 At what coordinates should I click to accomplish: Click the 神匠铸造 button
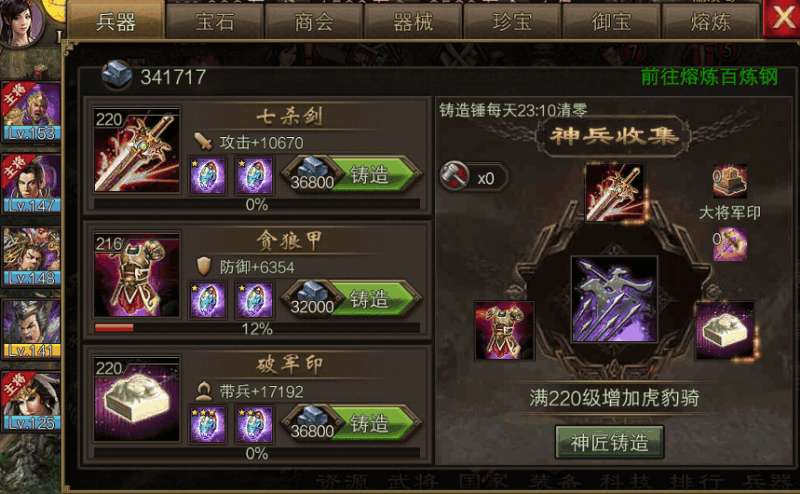click(610, 442)
